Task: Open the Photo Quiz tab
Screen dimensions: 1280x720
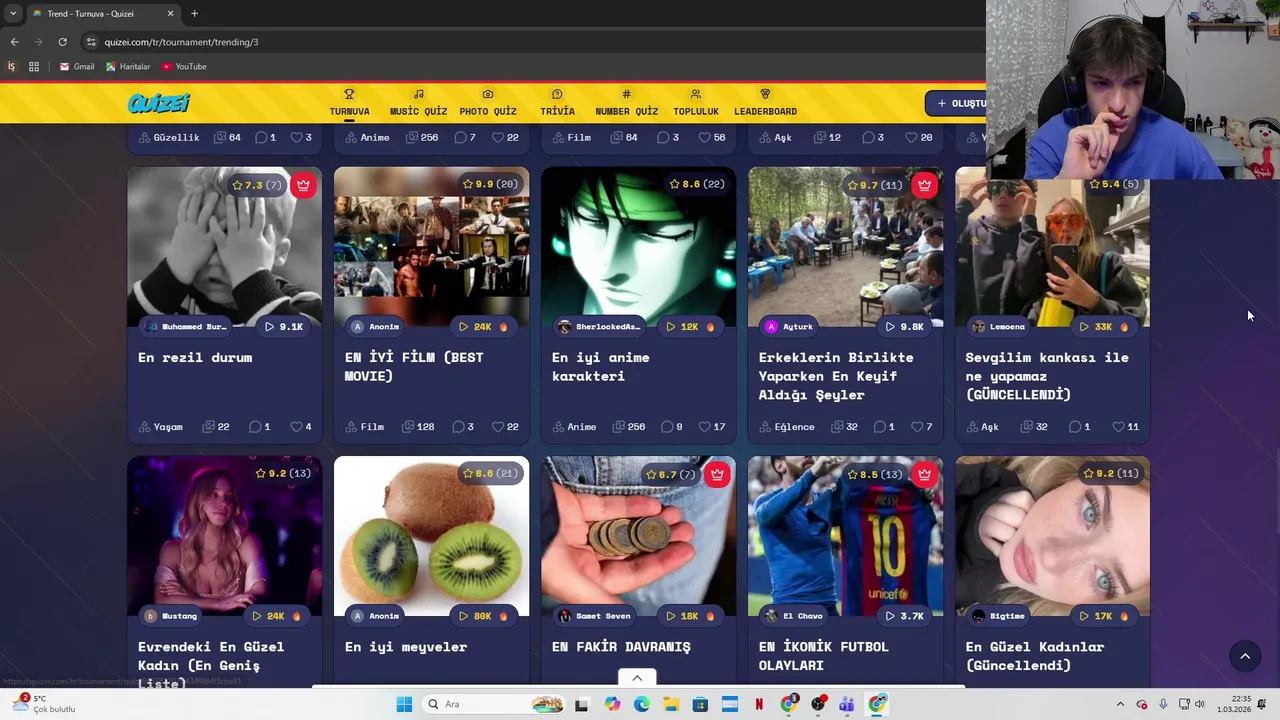Action: coord(488,103)
